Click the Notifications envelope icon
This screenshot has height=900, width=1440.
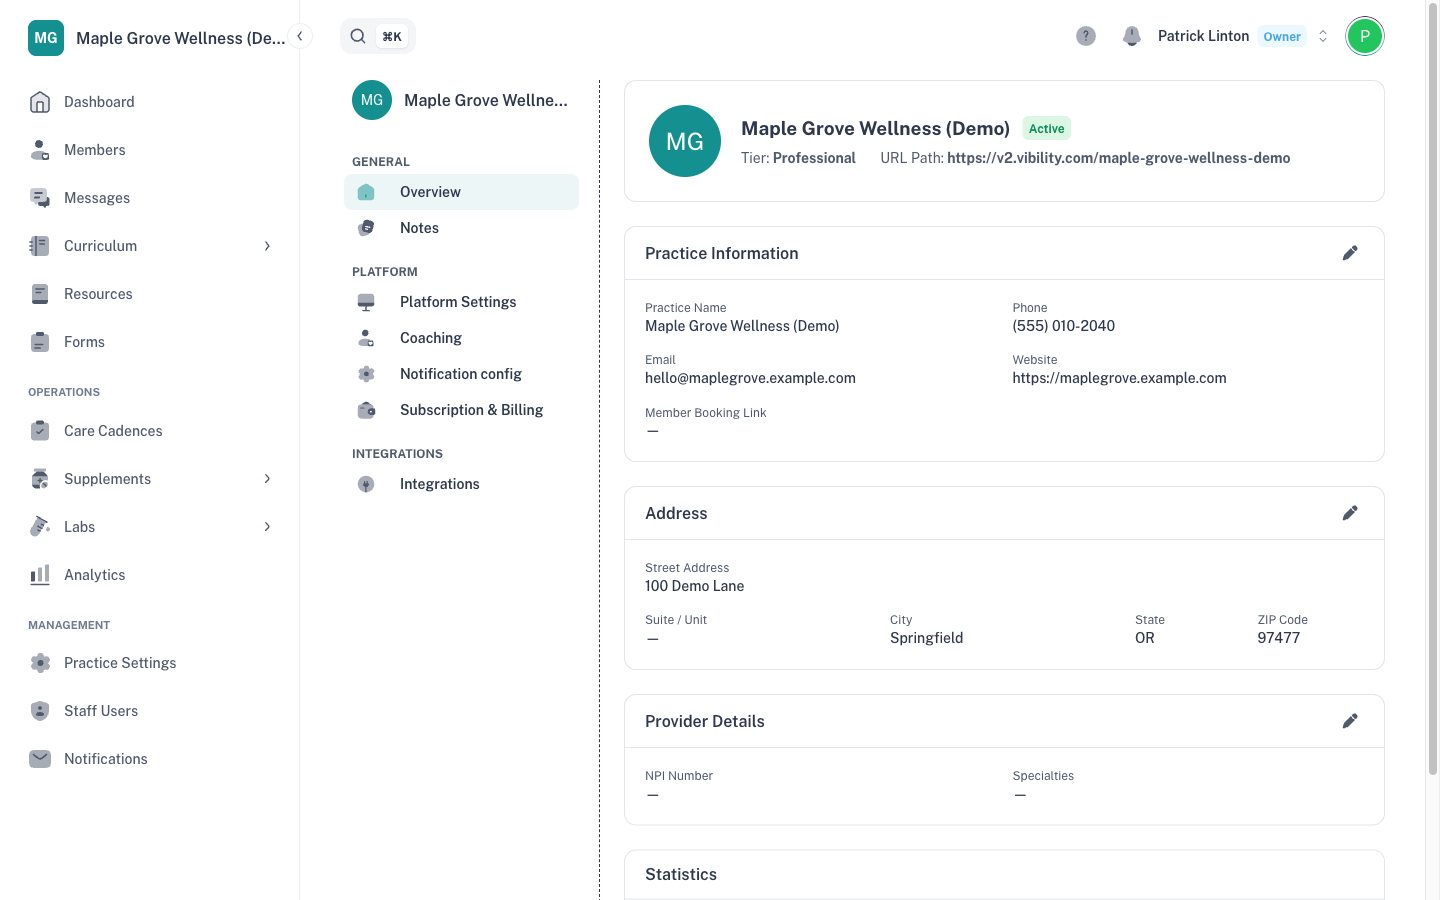[x=40, y=759]
